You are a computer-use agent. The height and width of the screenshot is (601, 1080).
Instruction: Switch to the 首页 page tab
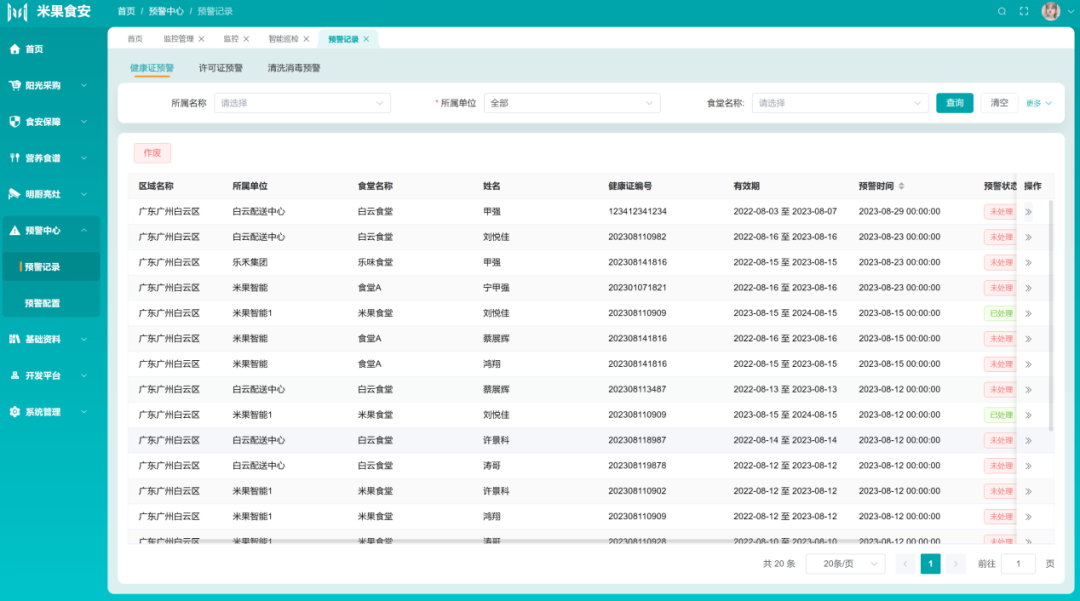click(135, 39)
